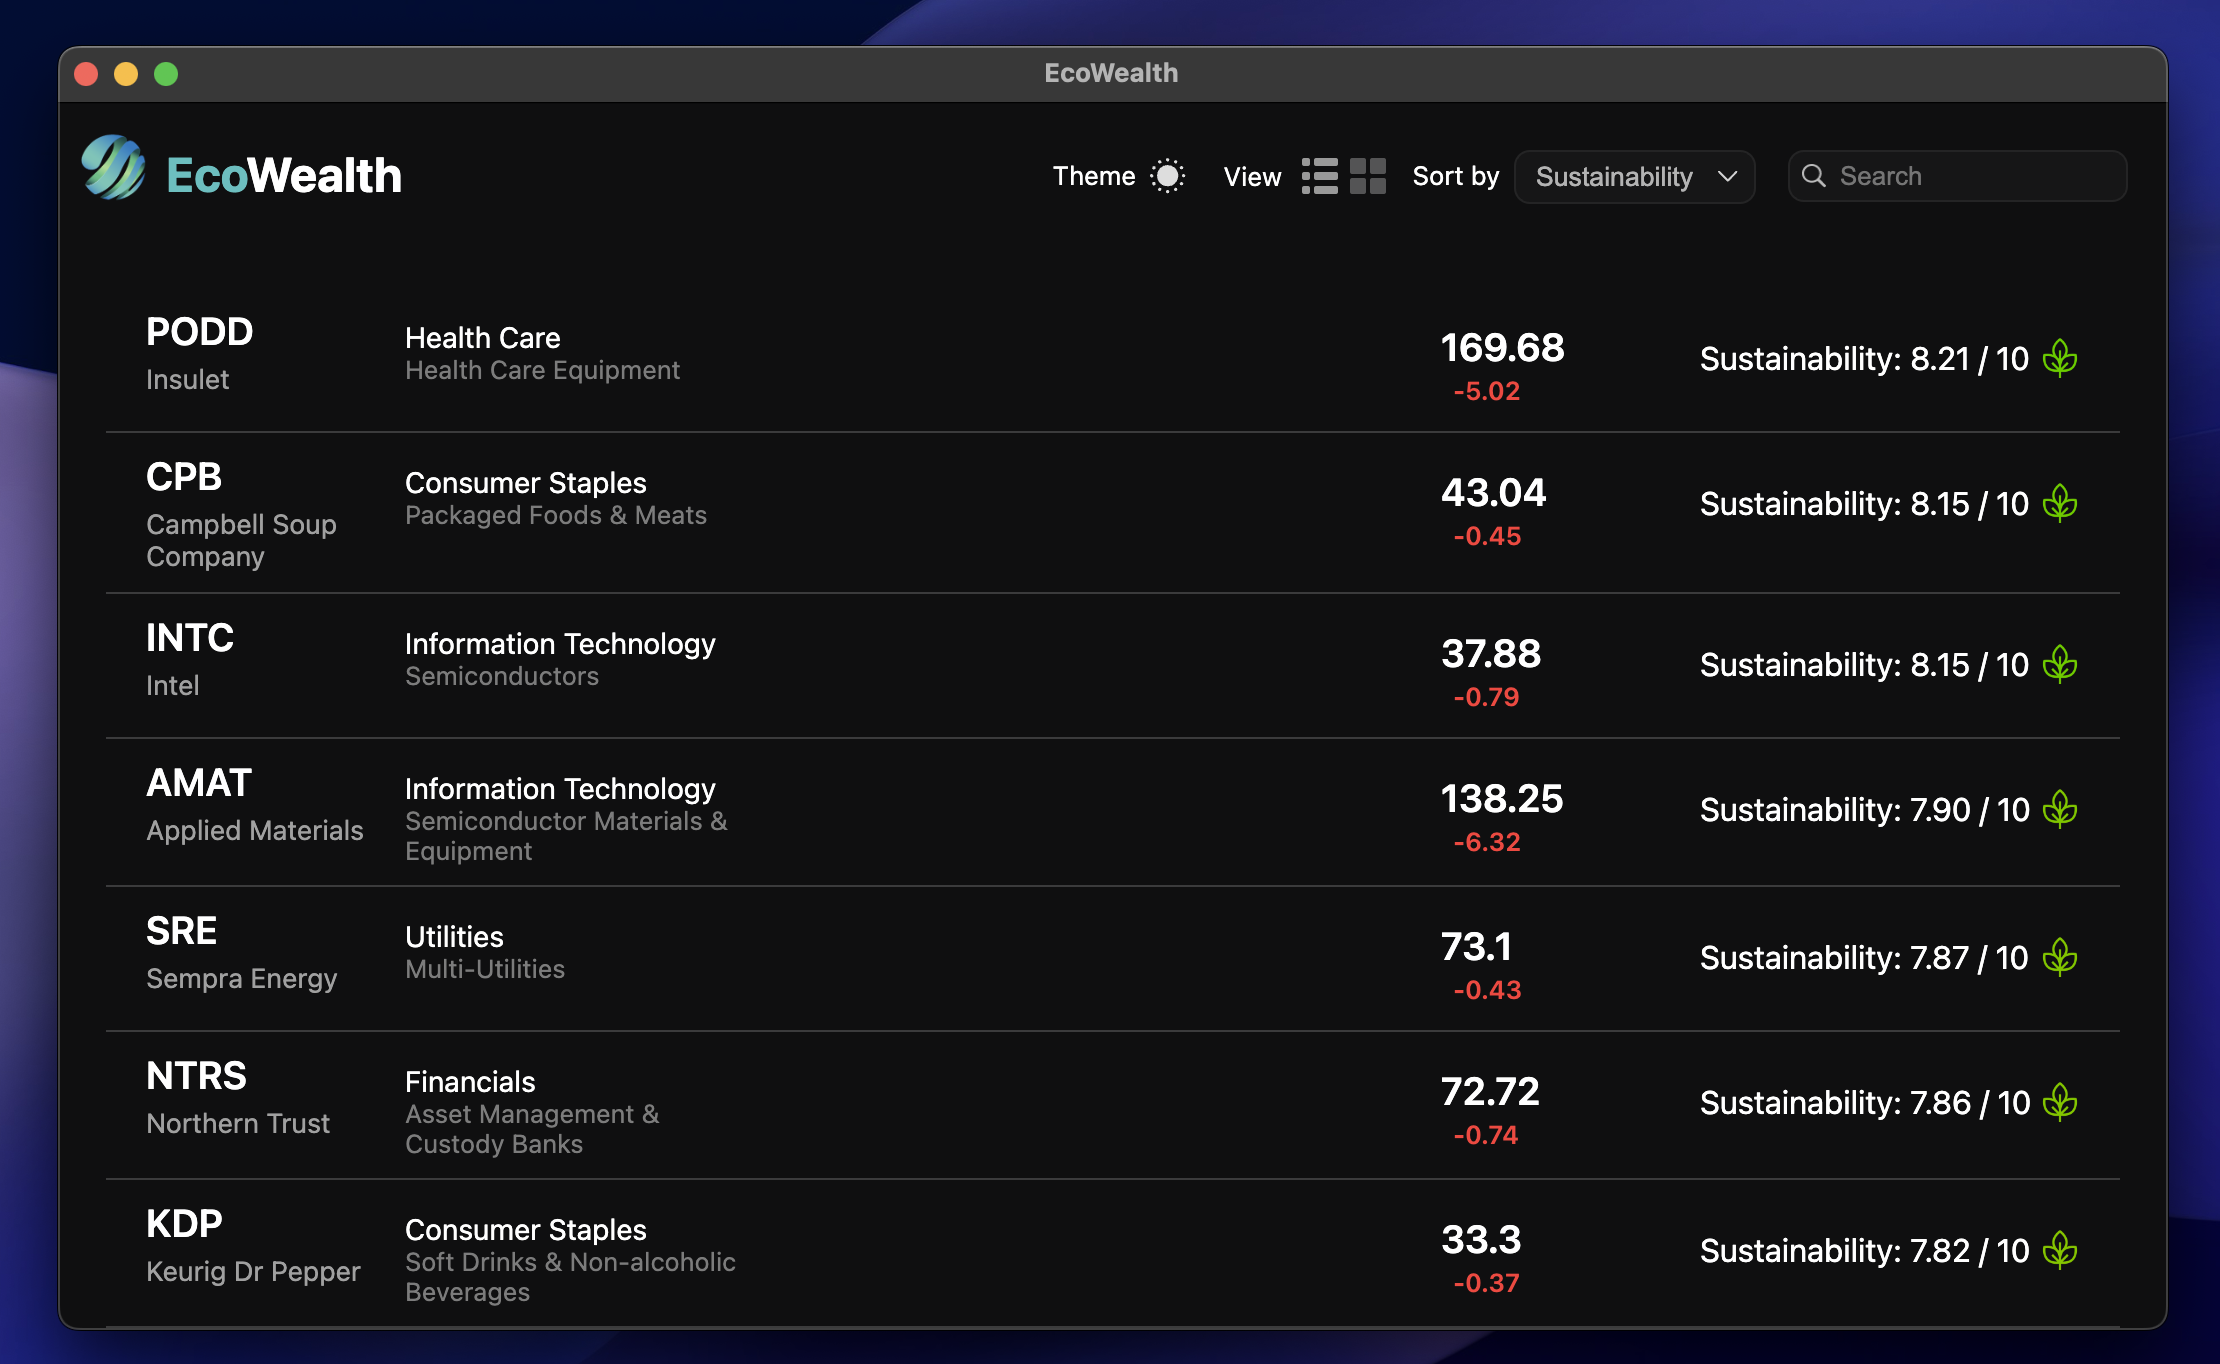Click the leaf icon next to PODD sustainability
Screen dimensions: 2220x1364
(x=2060, y=358)
